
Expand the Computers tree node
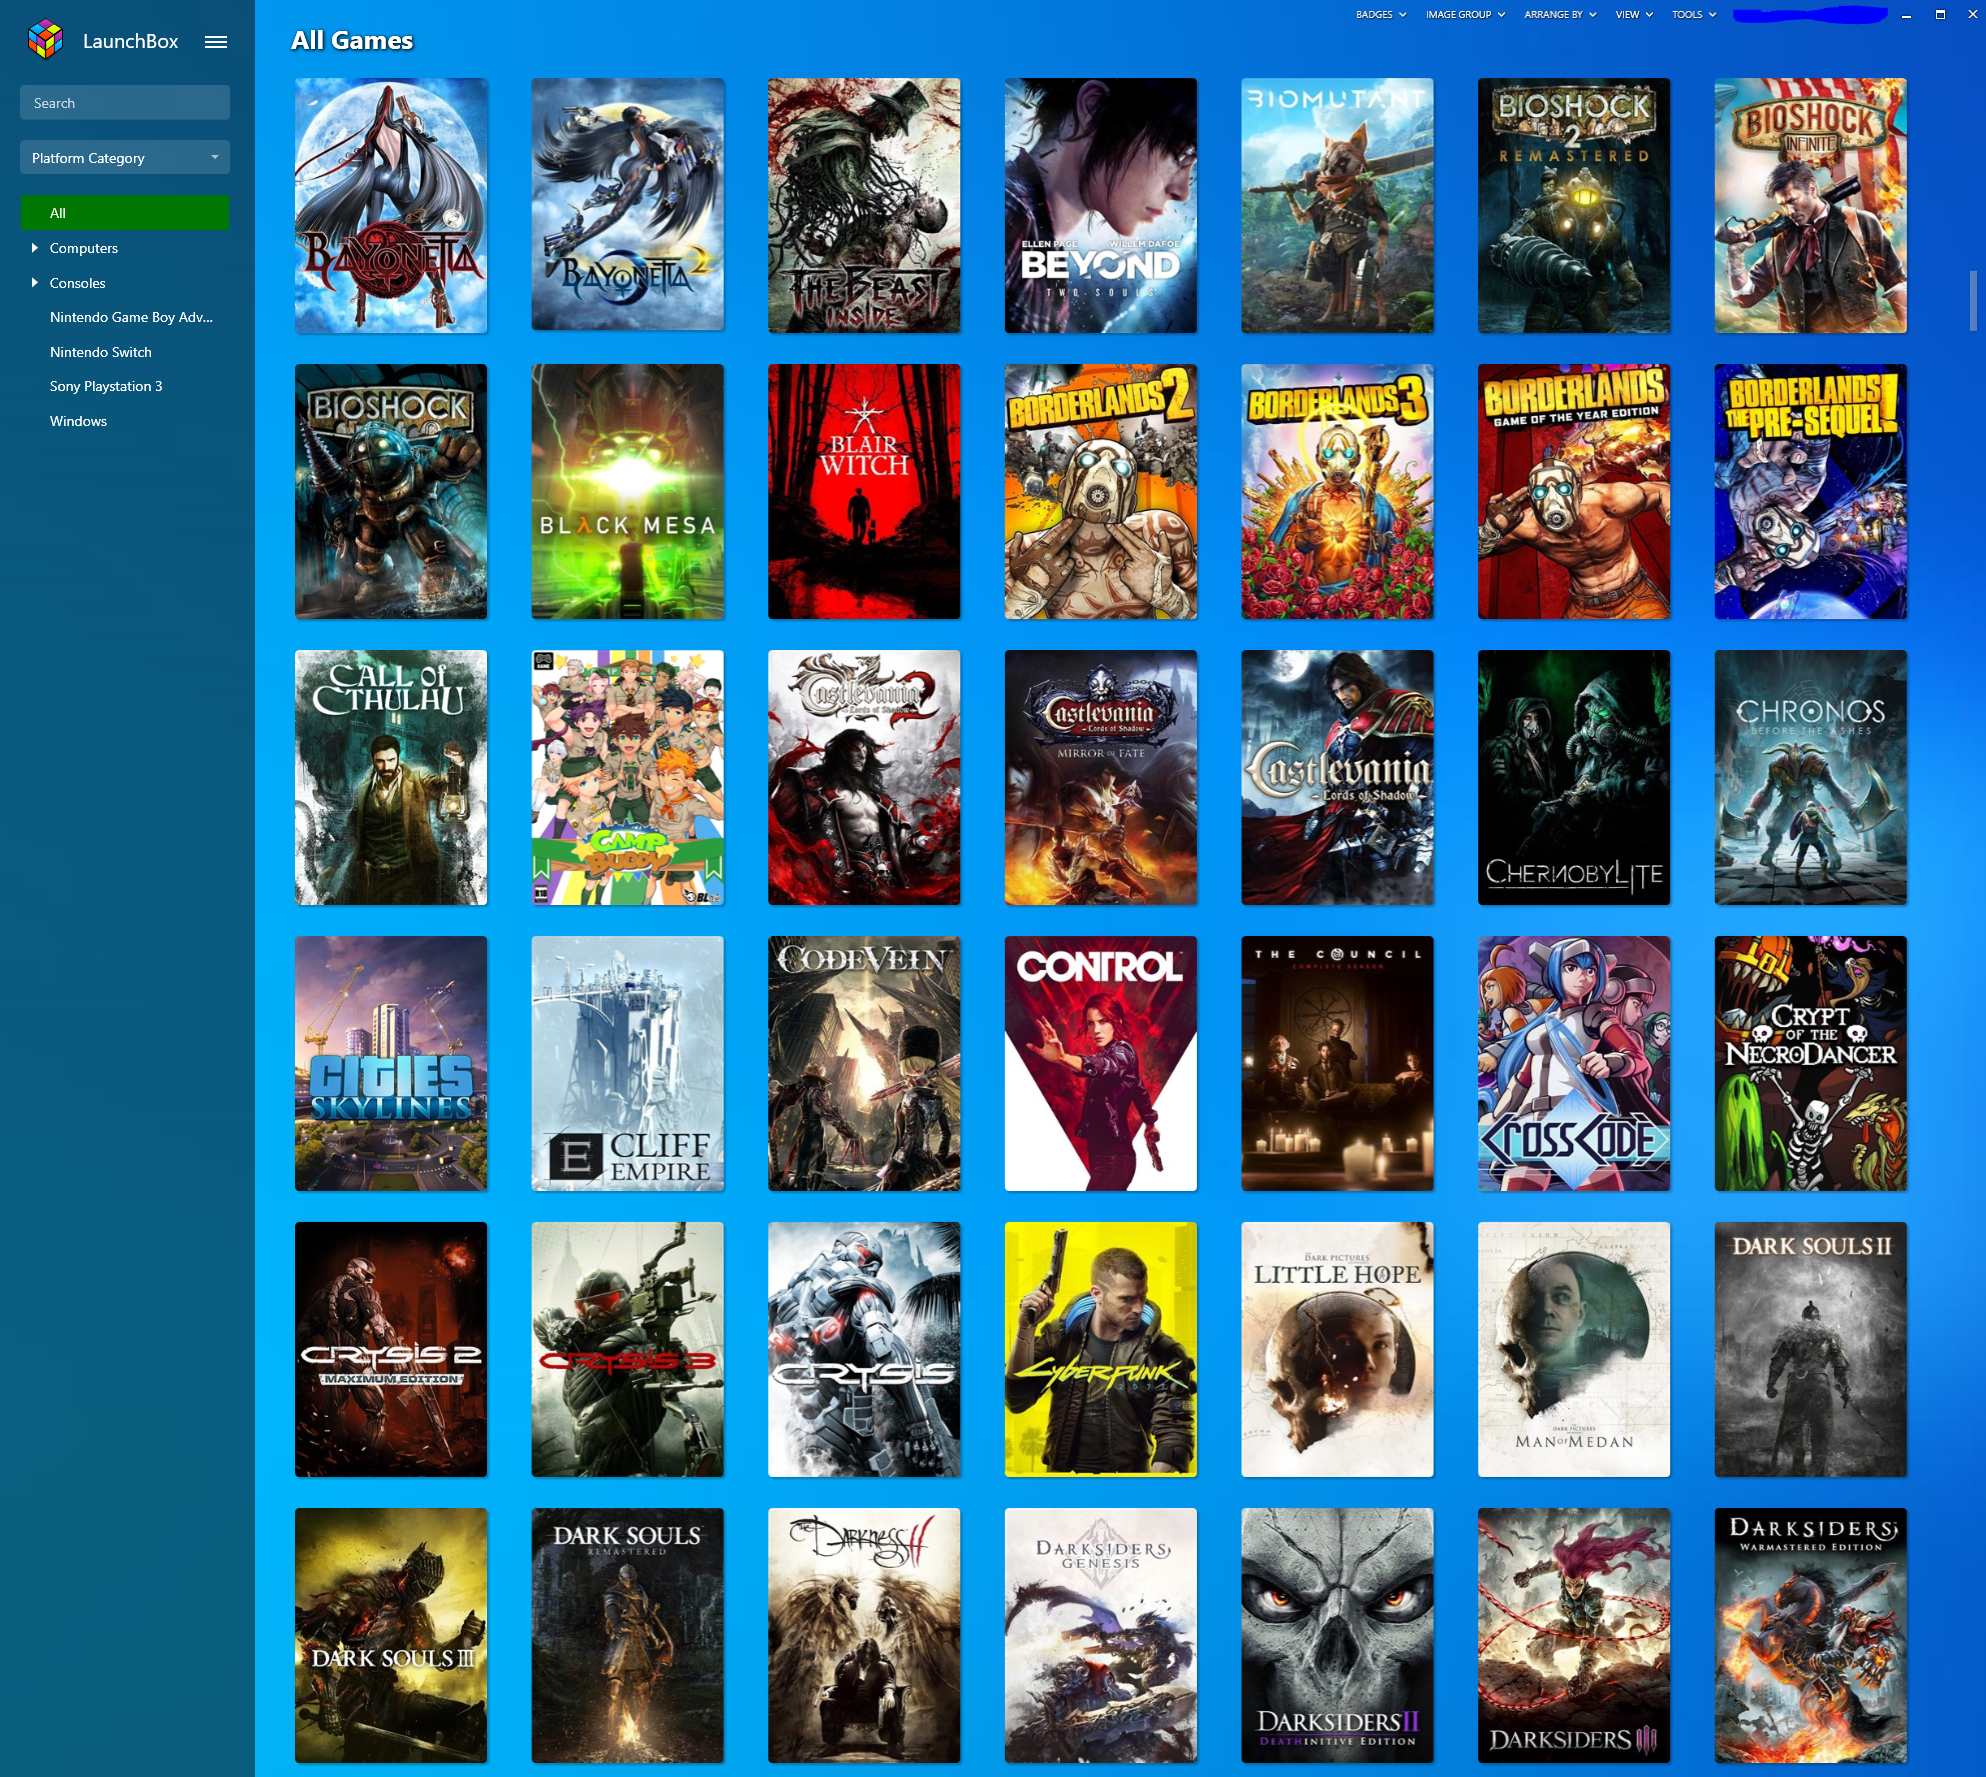pyautogui.click(x=35, y=248)
